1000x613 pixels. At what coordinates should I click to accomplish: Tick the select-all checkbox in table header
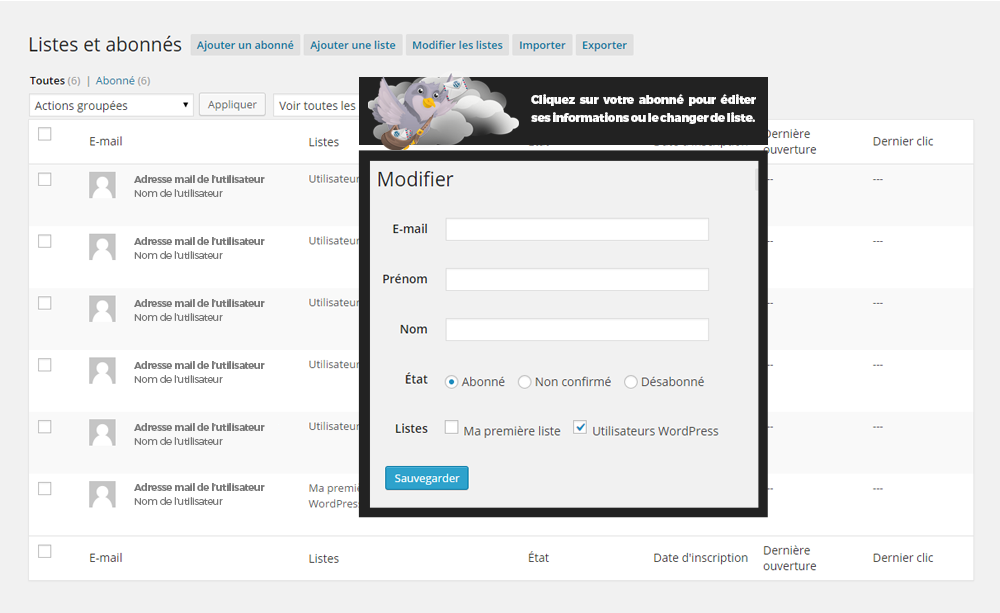point(45,134)
